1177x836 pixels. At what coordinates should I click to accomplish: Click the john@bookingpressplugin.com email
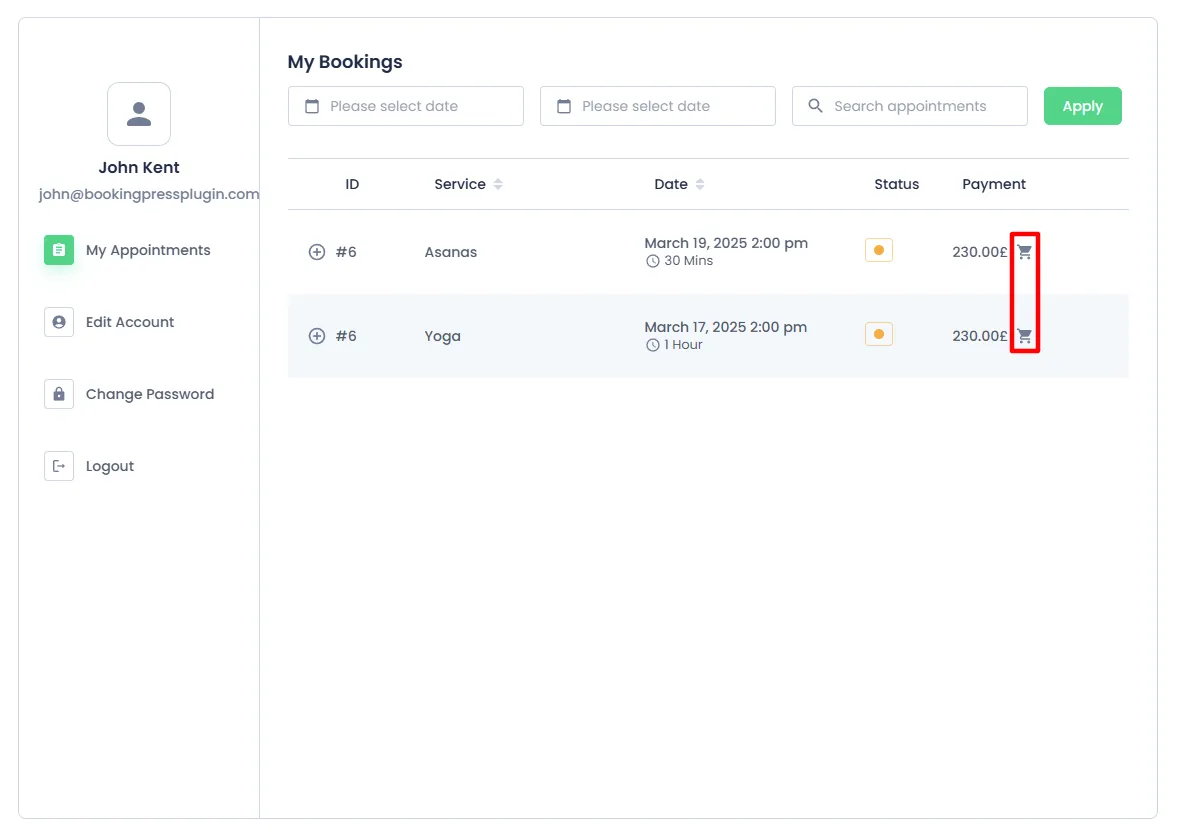tap(149, 194)
